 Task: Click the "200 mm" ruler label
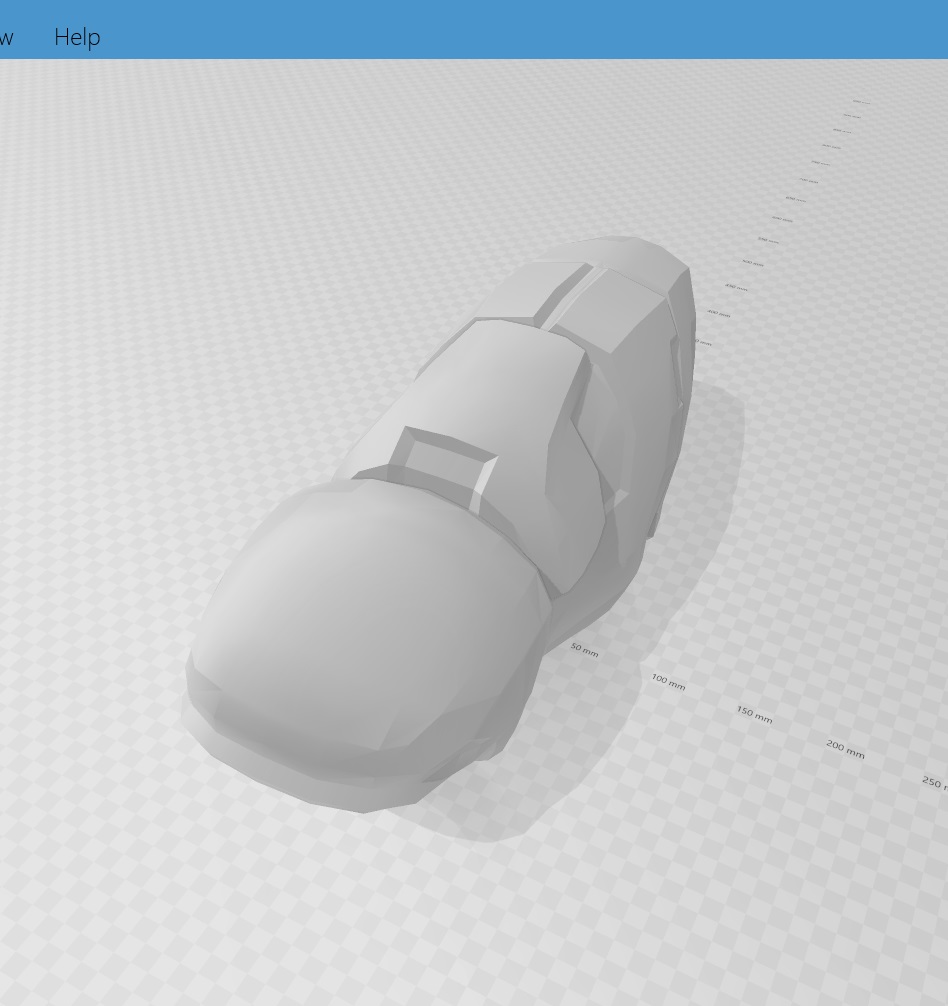pos(845,749)
